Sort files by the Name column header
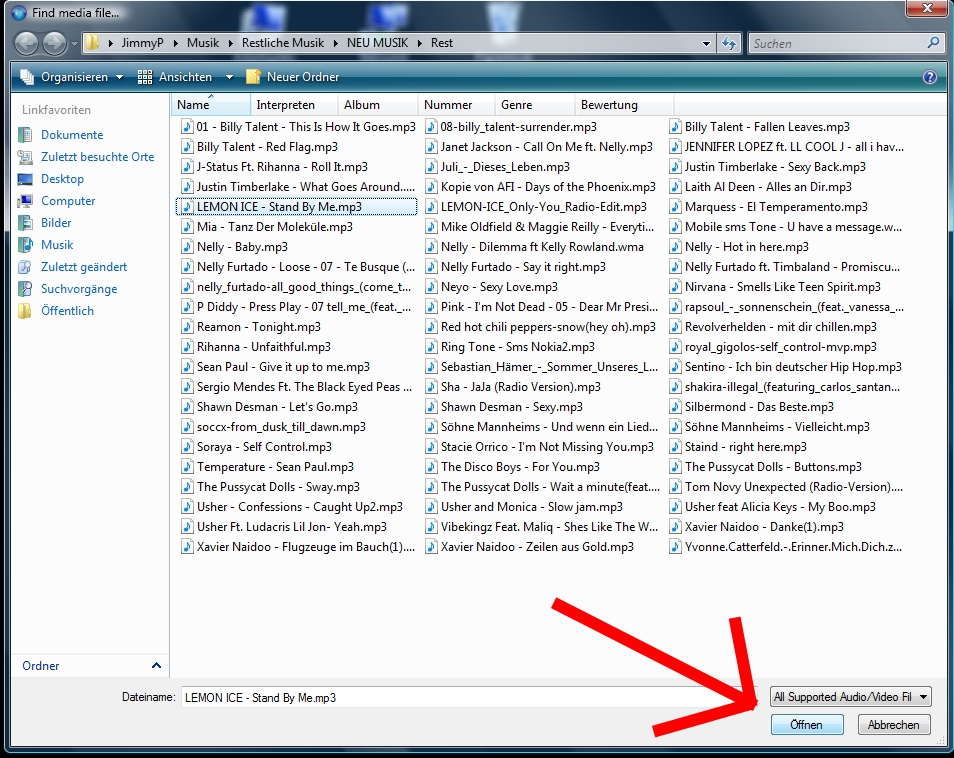 pyautogui.click(x=211, y=105)
